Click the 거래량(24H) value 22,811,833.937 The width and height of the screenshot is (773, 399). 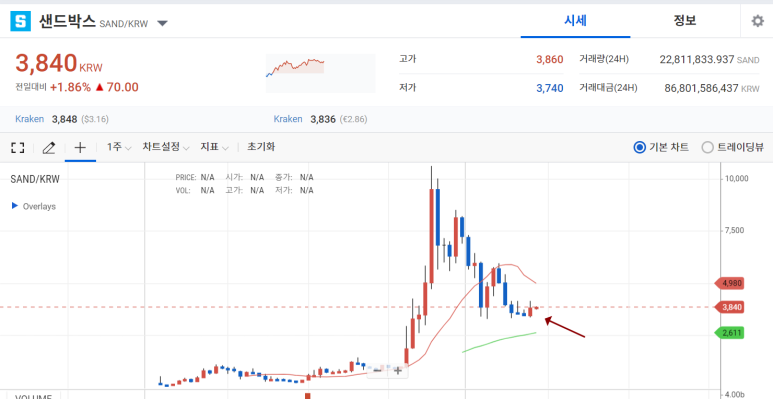(697, 60)
